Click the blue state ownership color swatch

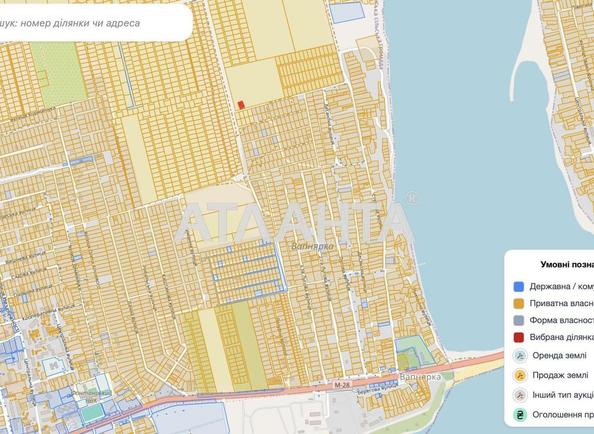(519, 287)
